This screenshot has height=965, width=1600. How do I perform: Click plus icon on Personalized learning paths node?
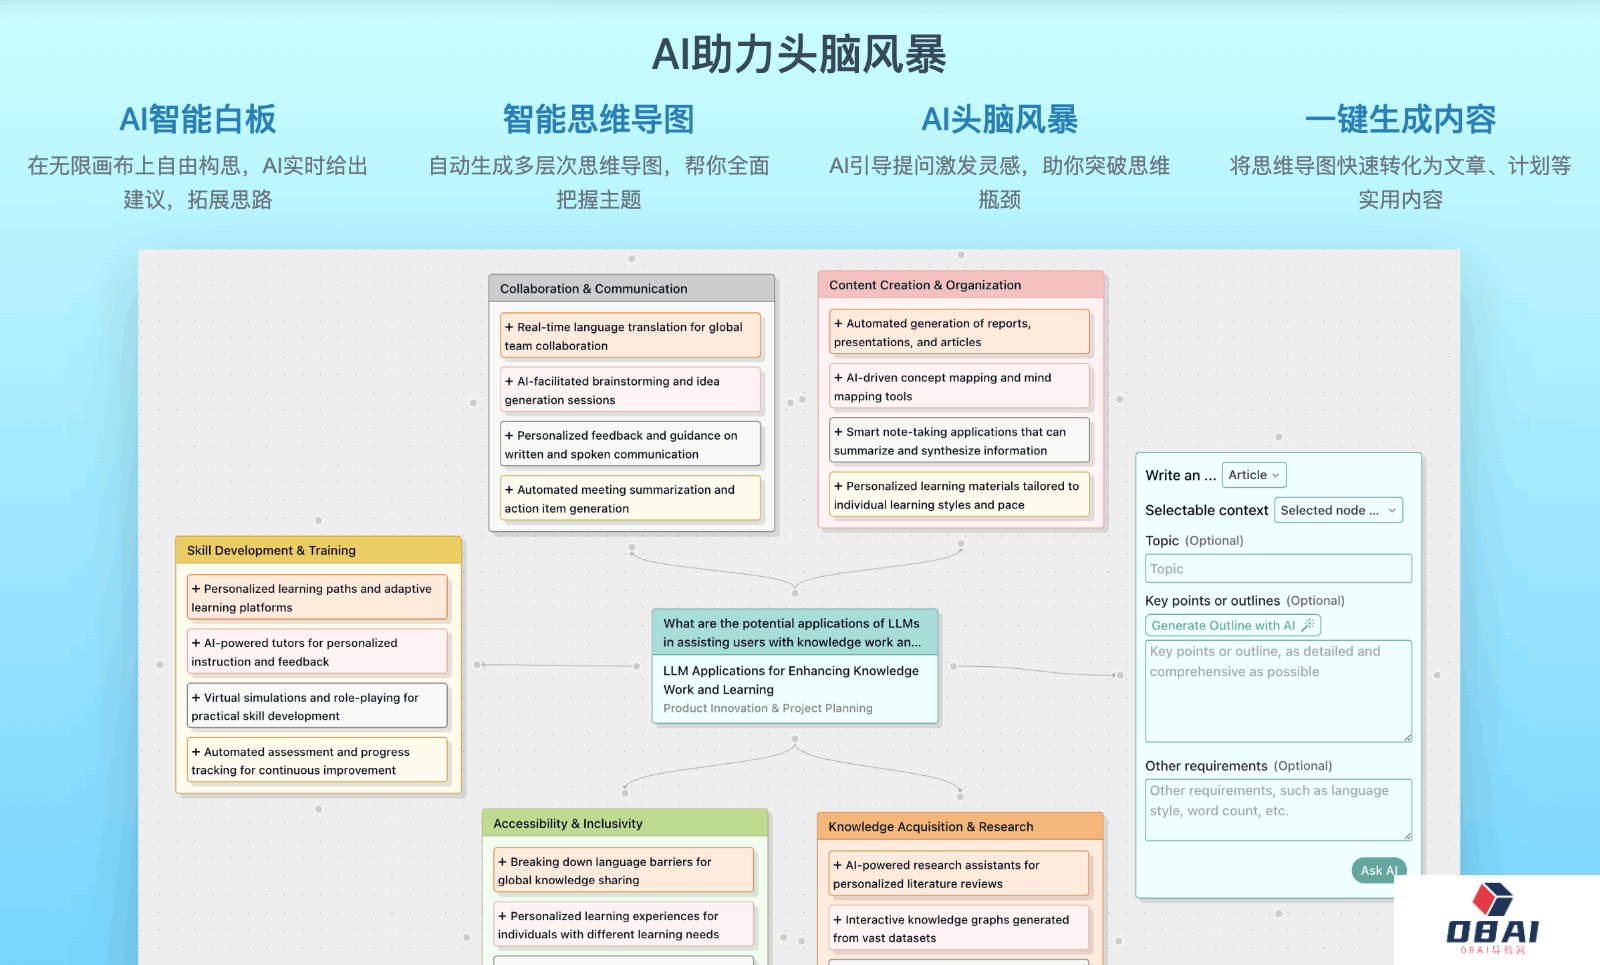[x=196, y=589]
